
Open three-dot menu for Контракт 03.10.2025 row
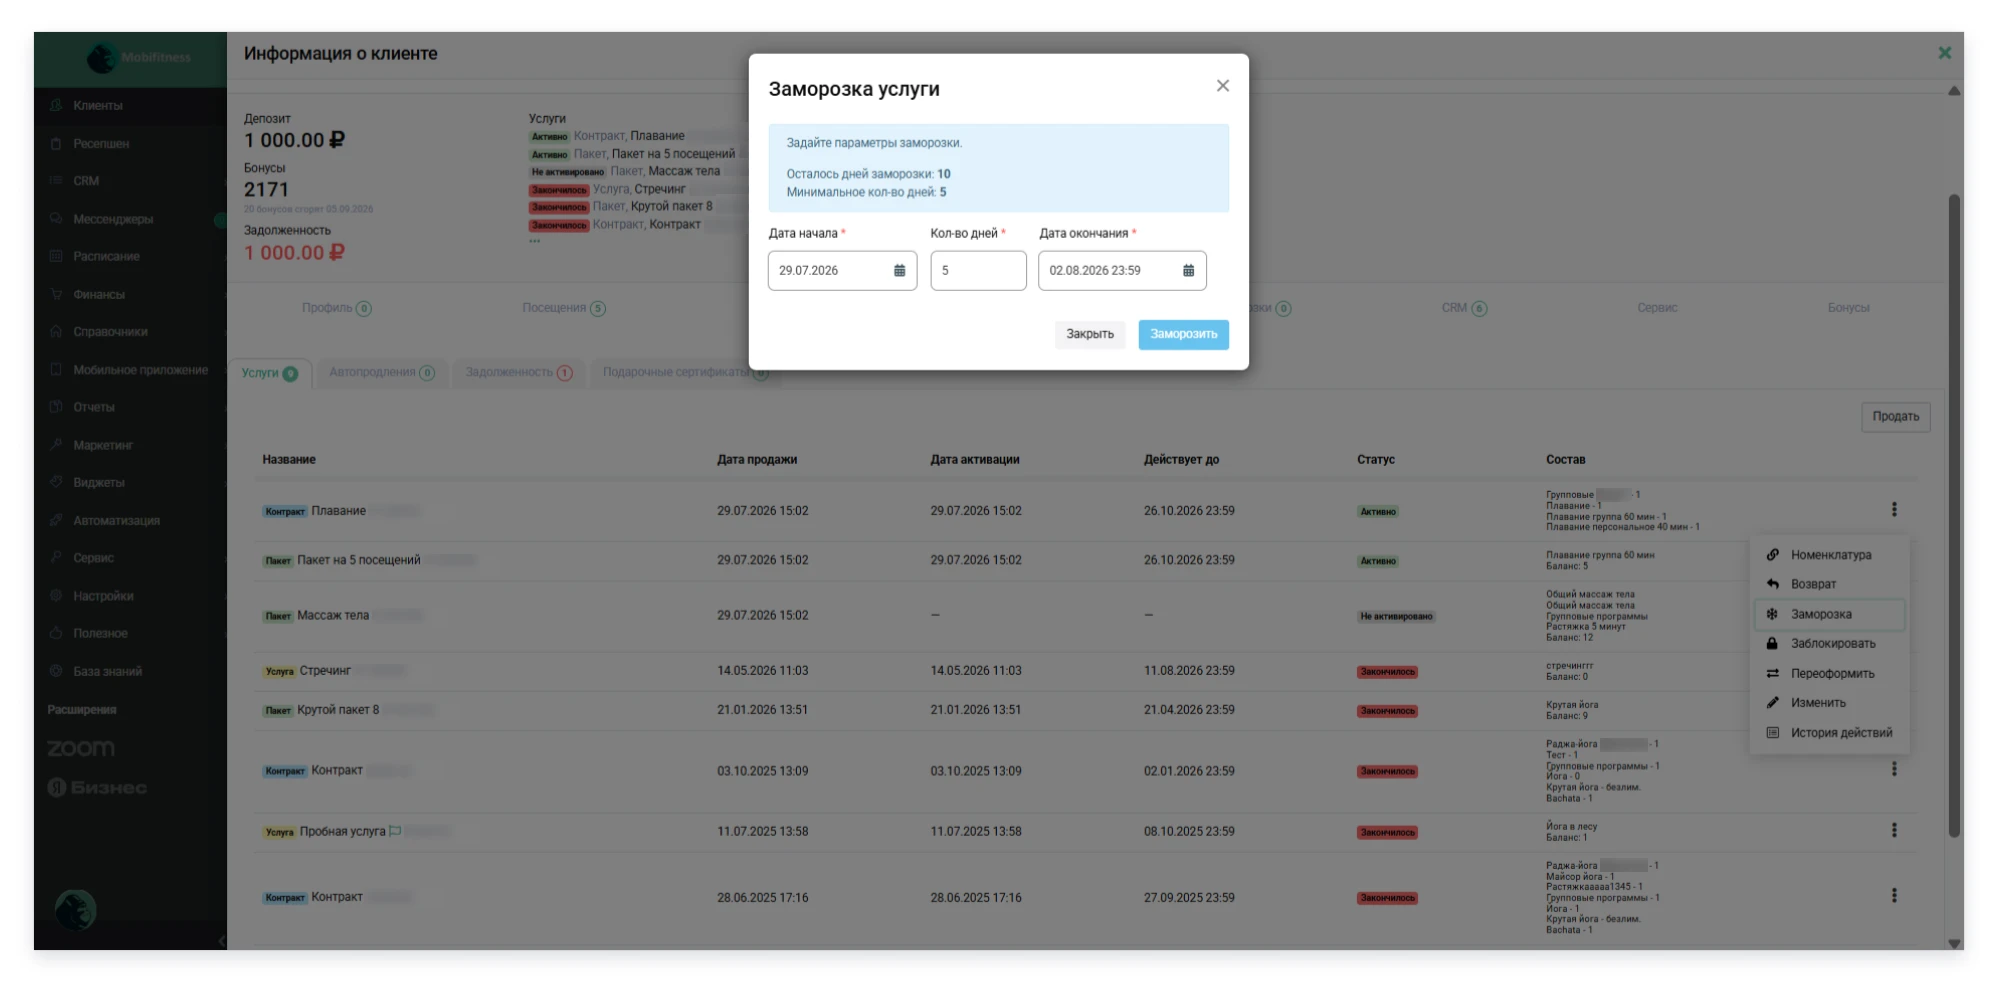(1893, 770)
